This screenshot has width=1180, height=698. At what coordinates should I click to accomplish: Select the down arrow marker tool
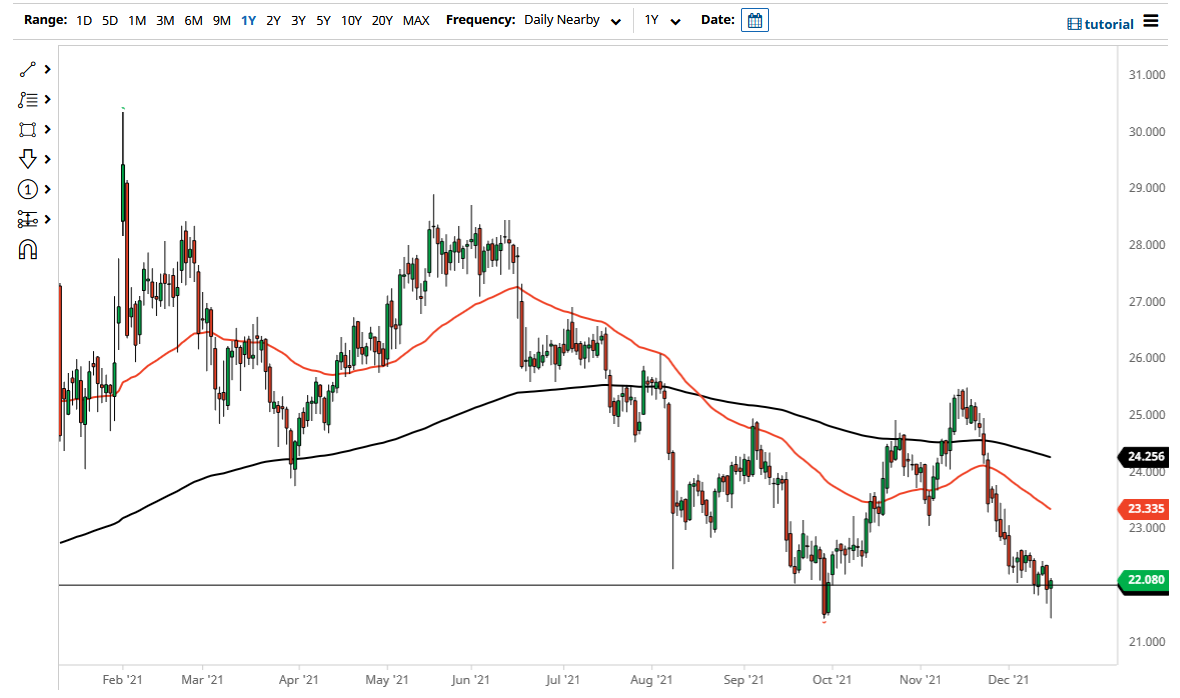pos(27,159)
